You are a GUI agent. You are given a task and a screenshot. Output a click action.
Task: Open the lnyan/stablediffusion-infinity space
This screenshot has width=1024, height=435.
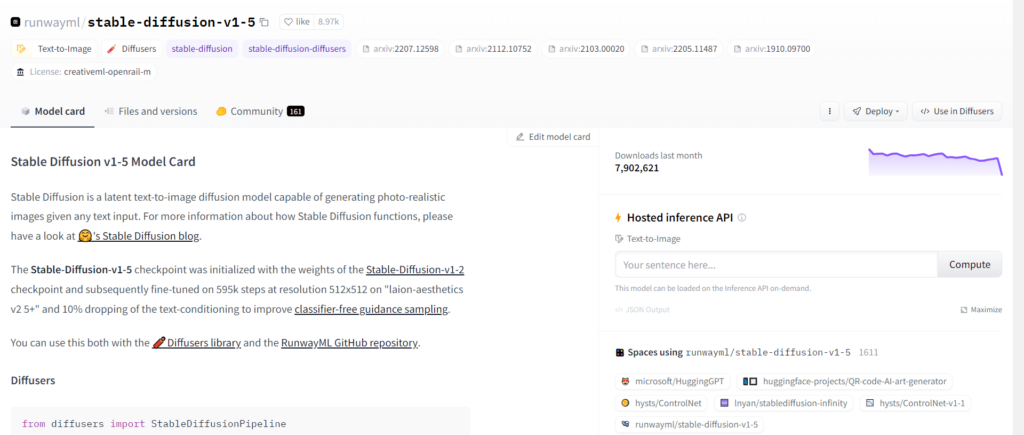(784, 403)
